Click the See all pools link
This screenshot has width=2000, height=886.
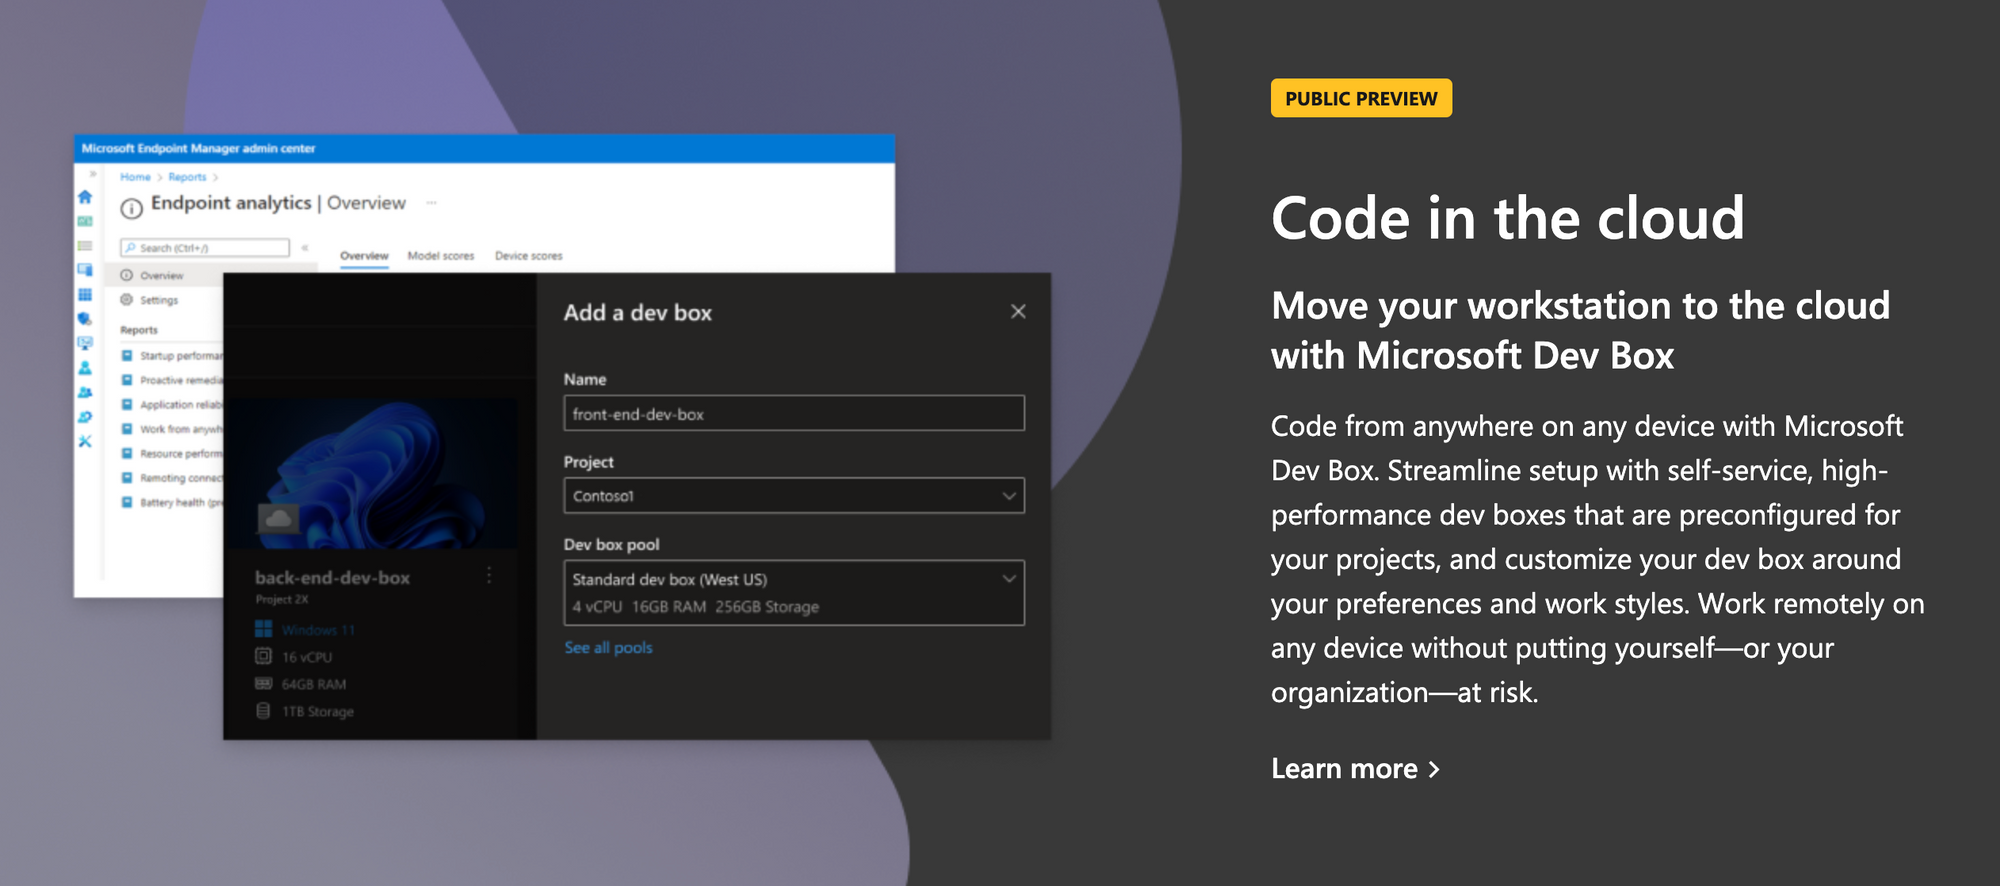pyautogui.click(x=608, y=647)
